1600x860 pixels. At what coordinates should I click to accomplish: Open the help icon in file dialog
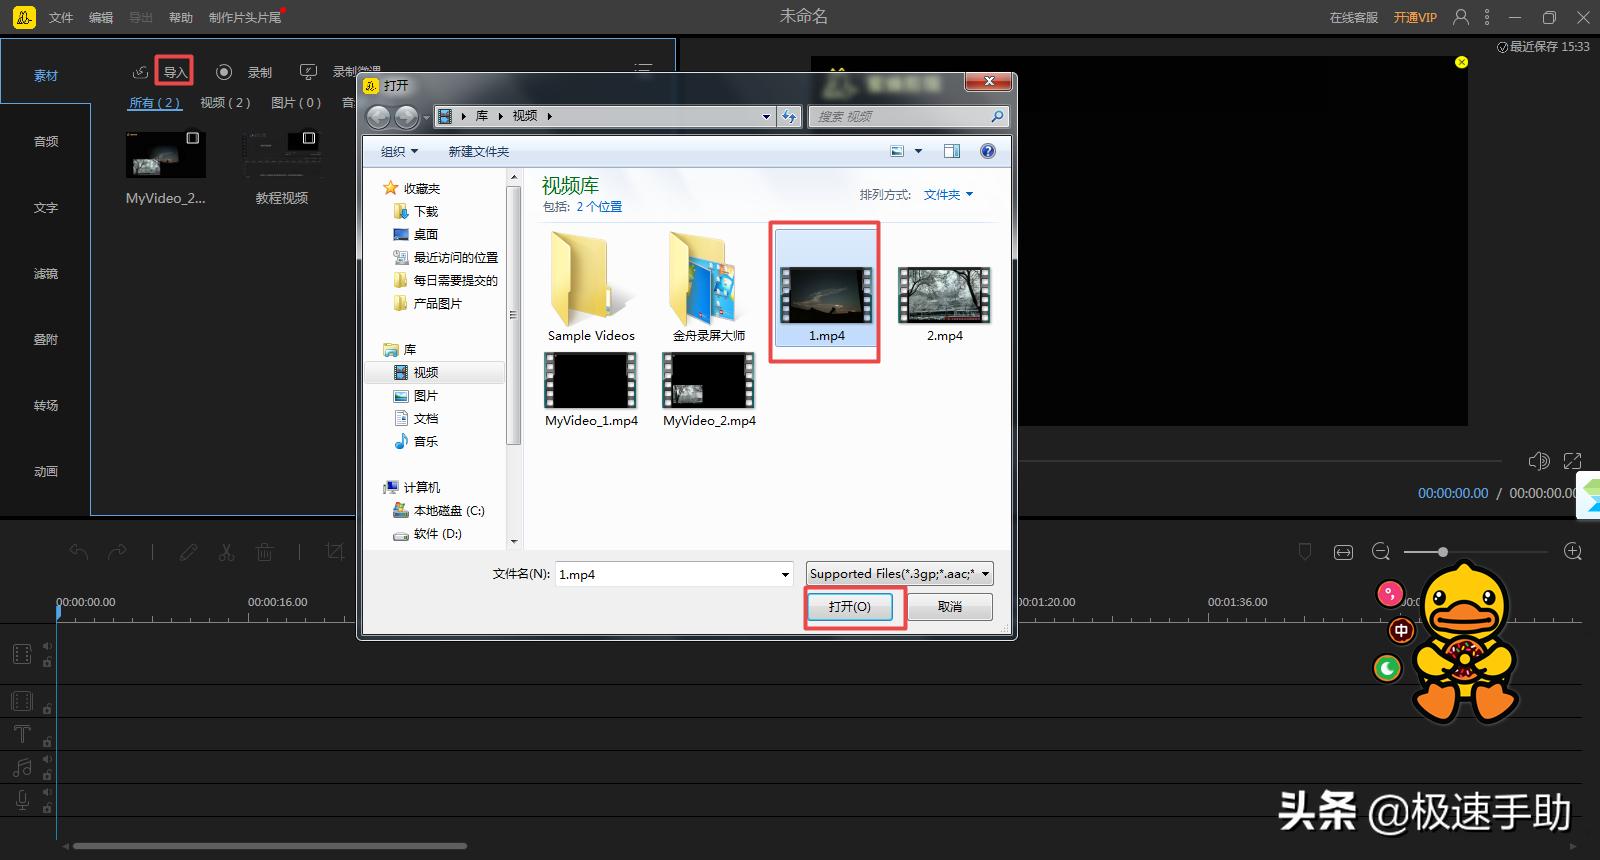(x=987, y=151)
